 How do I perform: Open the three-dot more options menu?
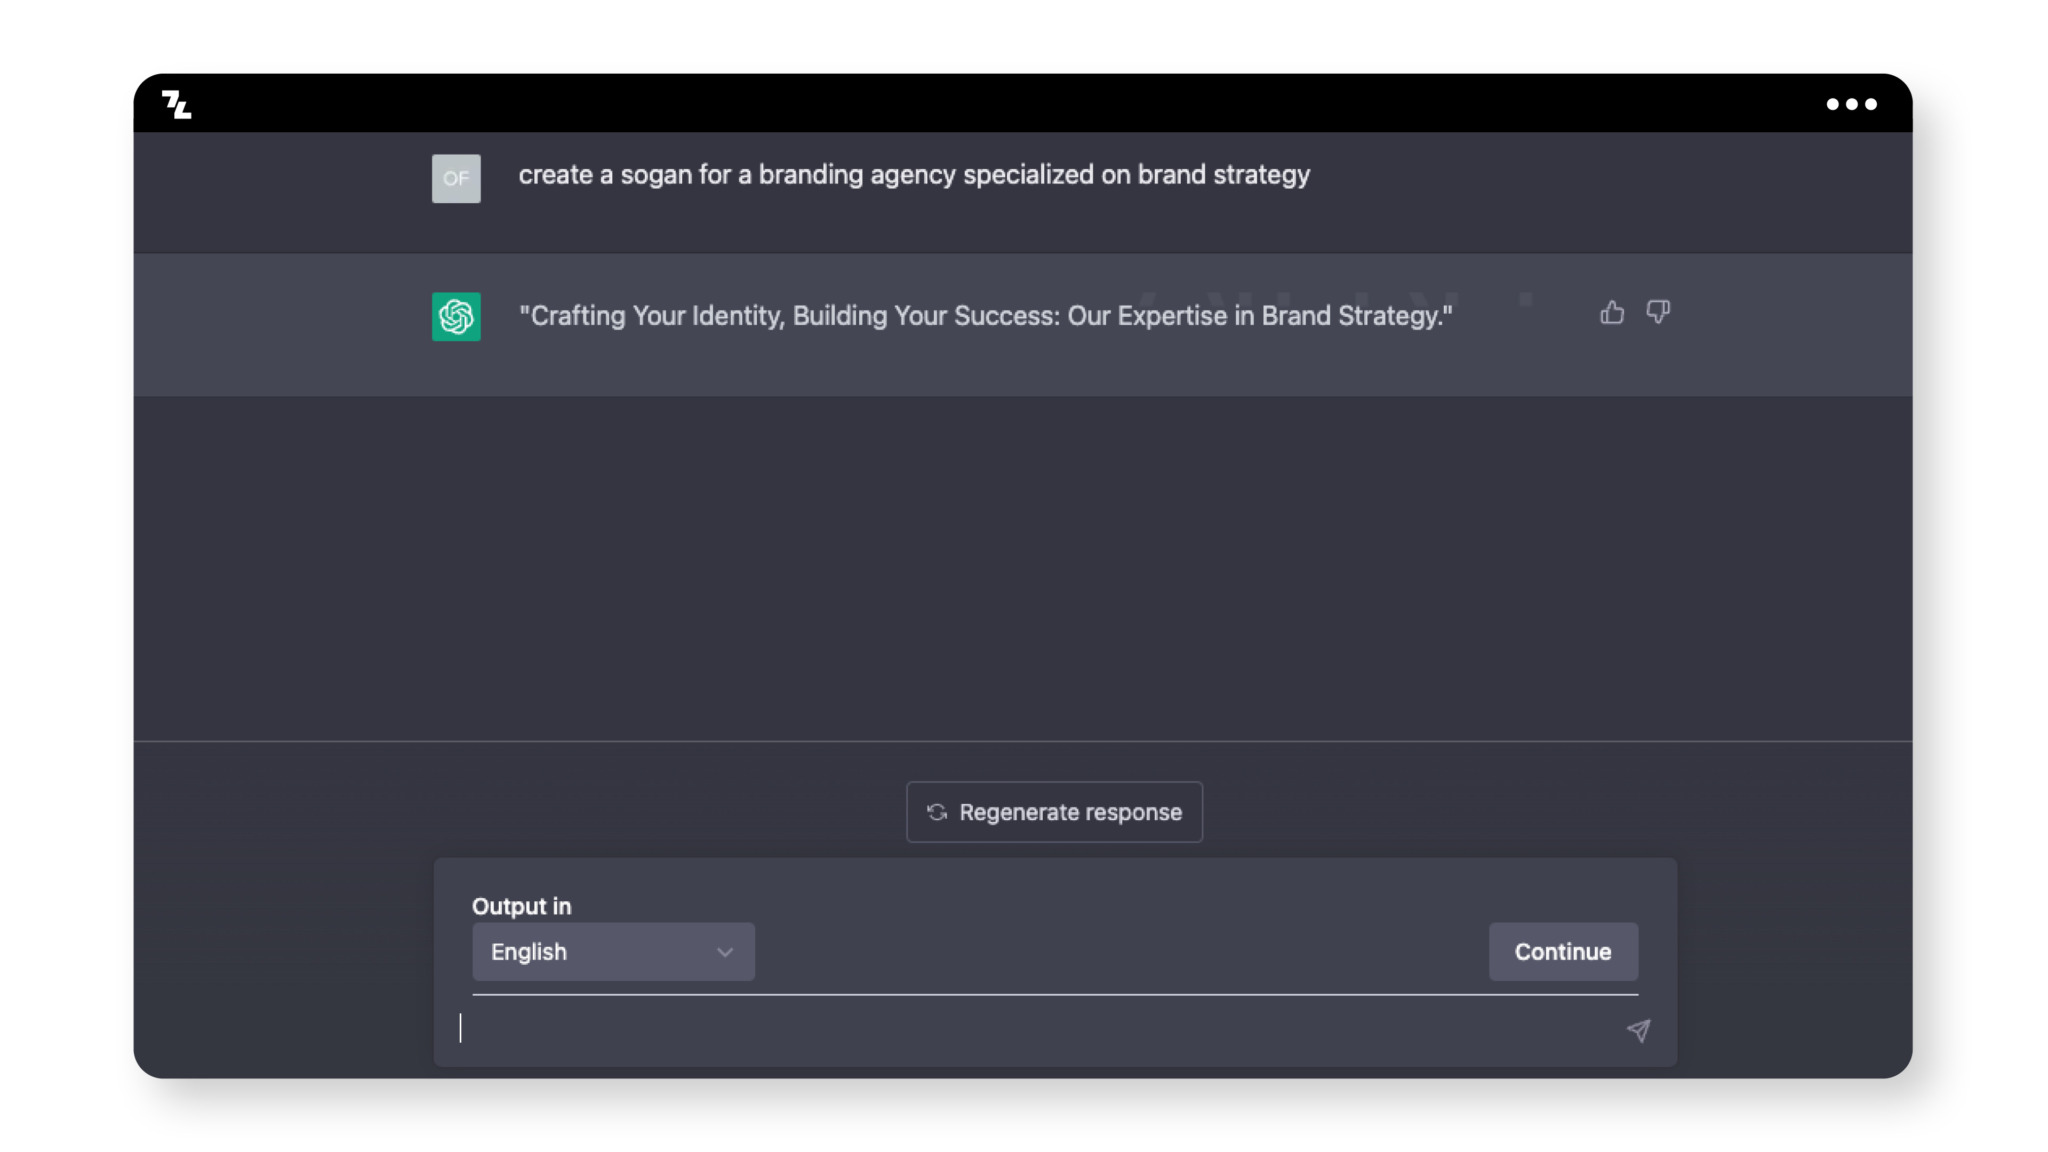[x=1851, y=104]
